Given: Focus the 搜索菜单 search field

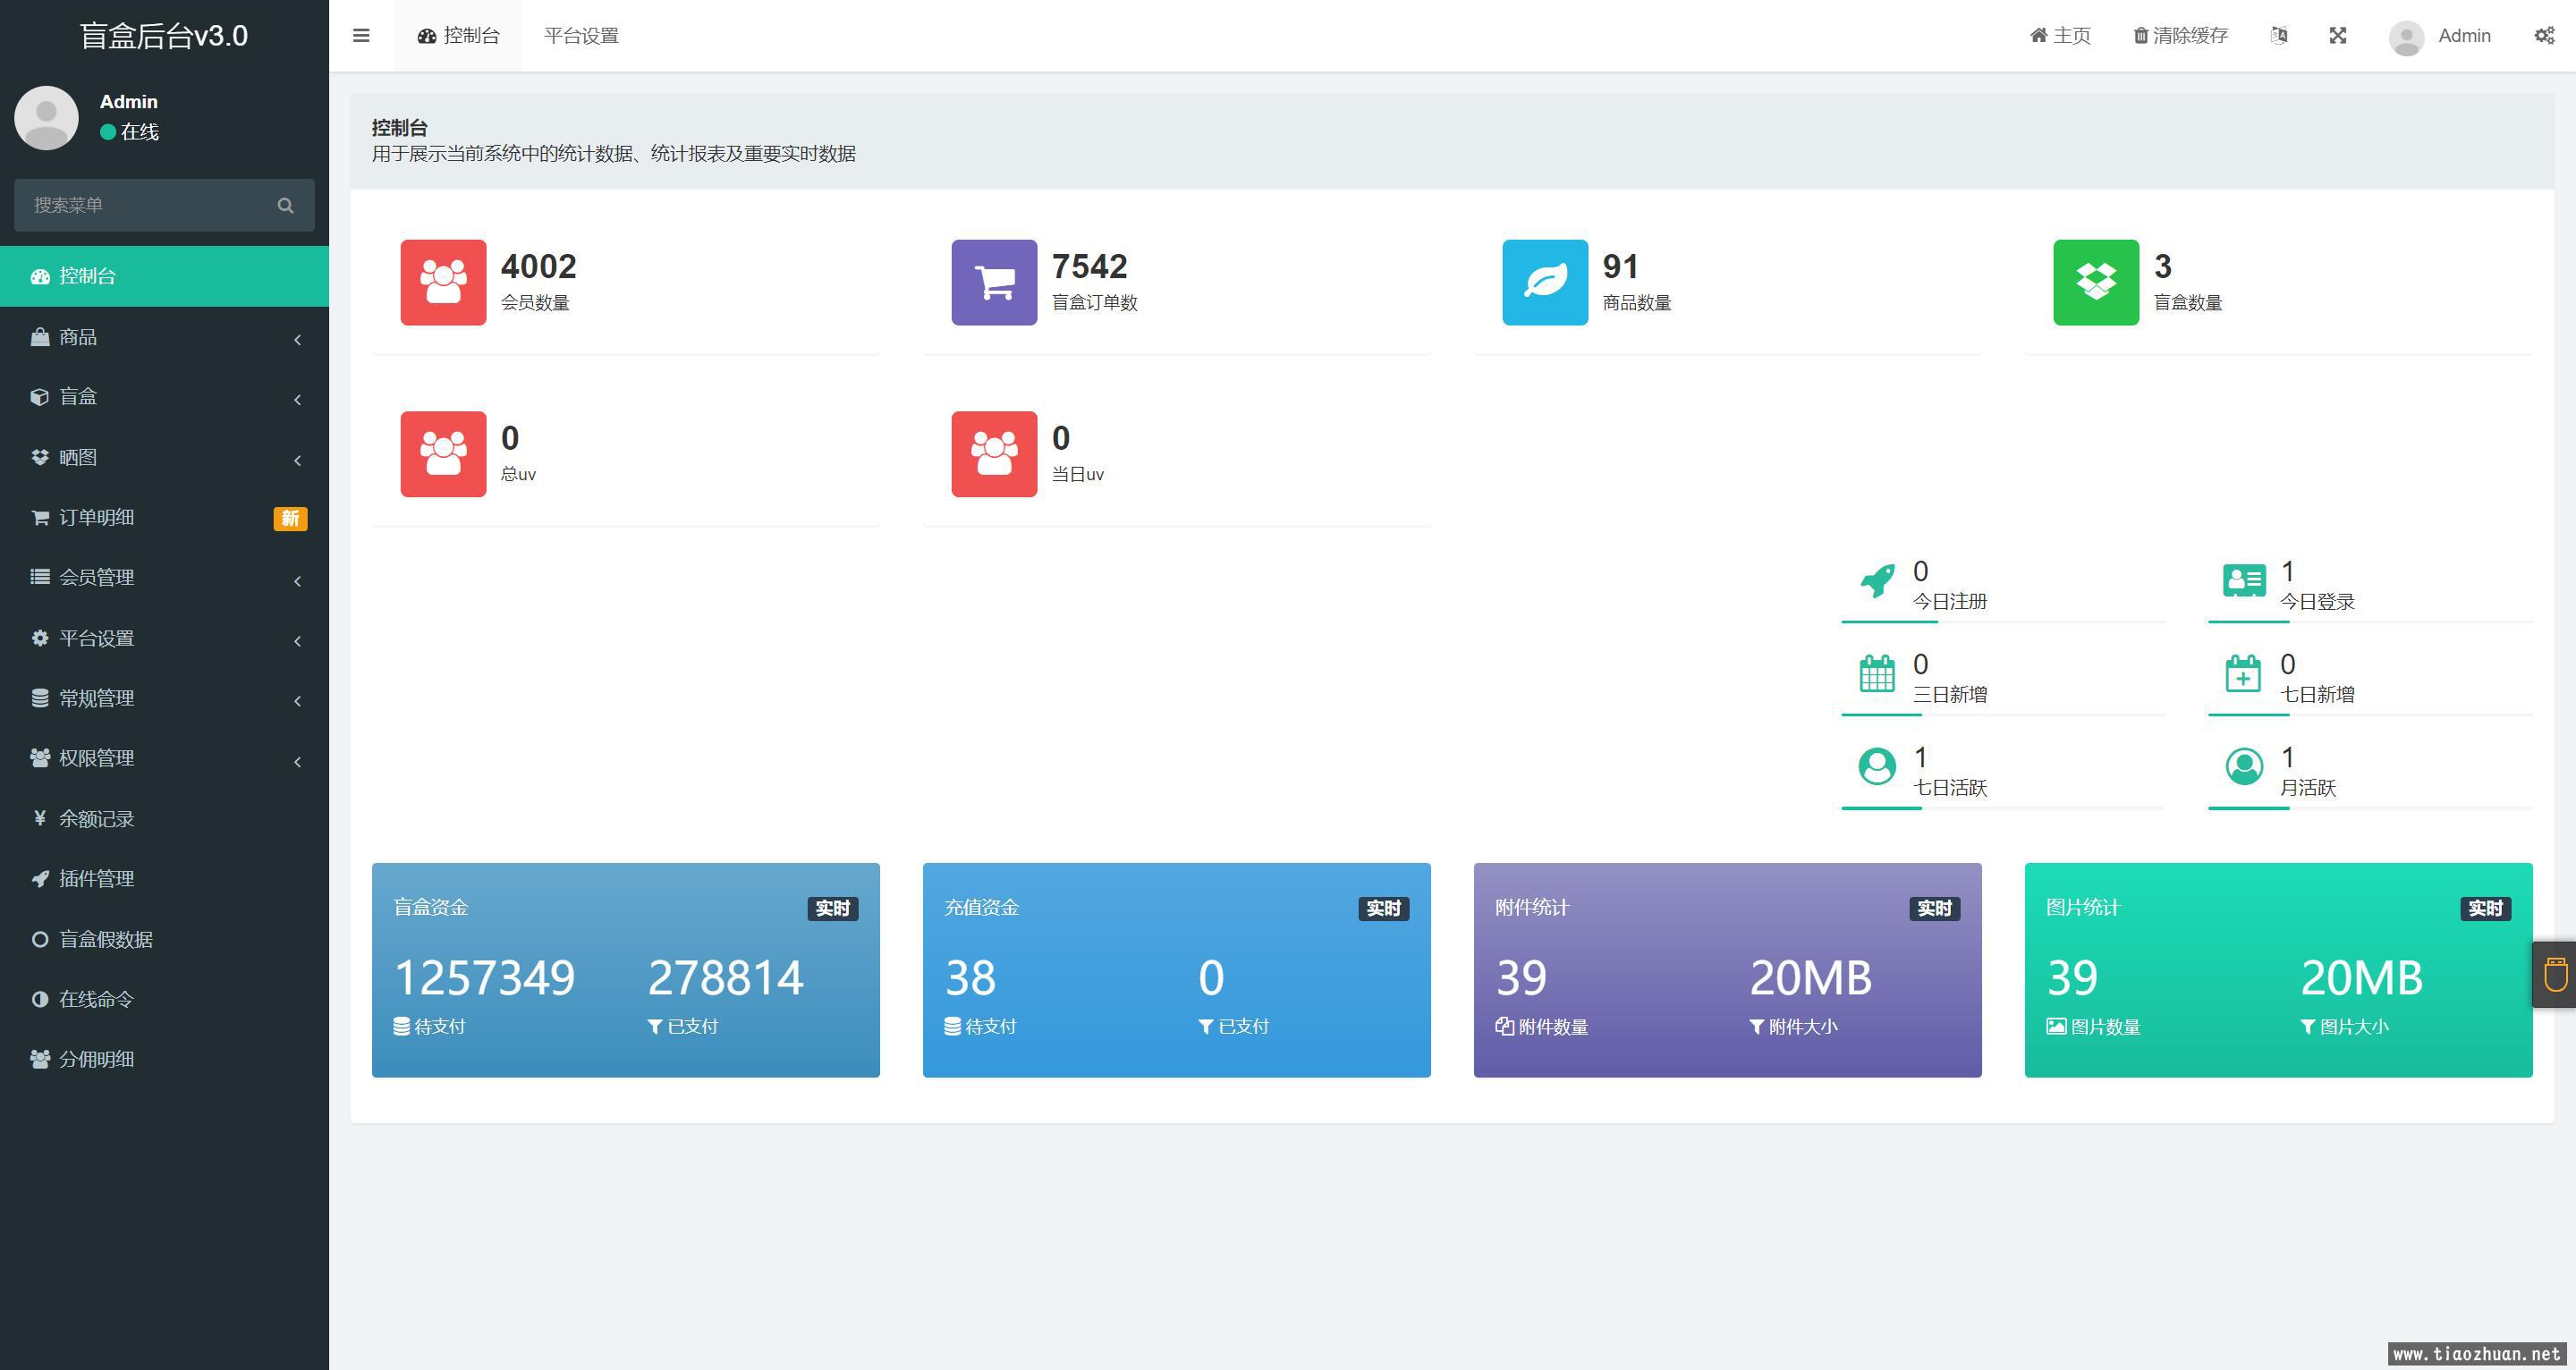Looking at the screenshot, I should pyautogui.click(x=164, y=205).
